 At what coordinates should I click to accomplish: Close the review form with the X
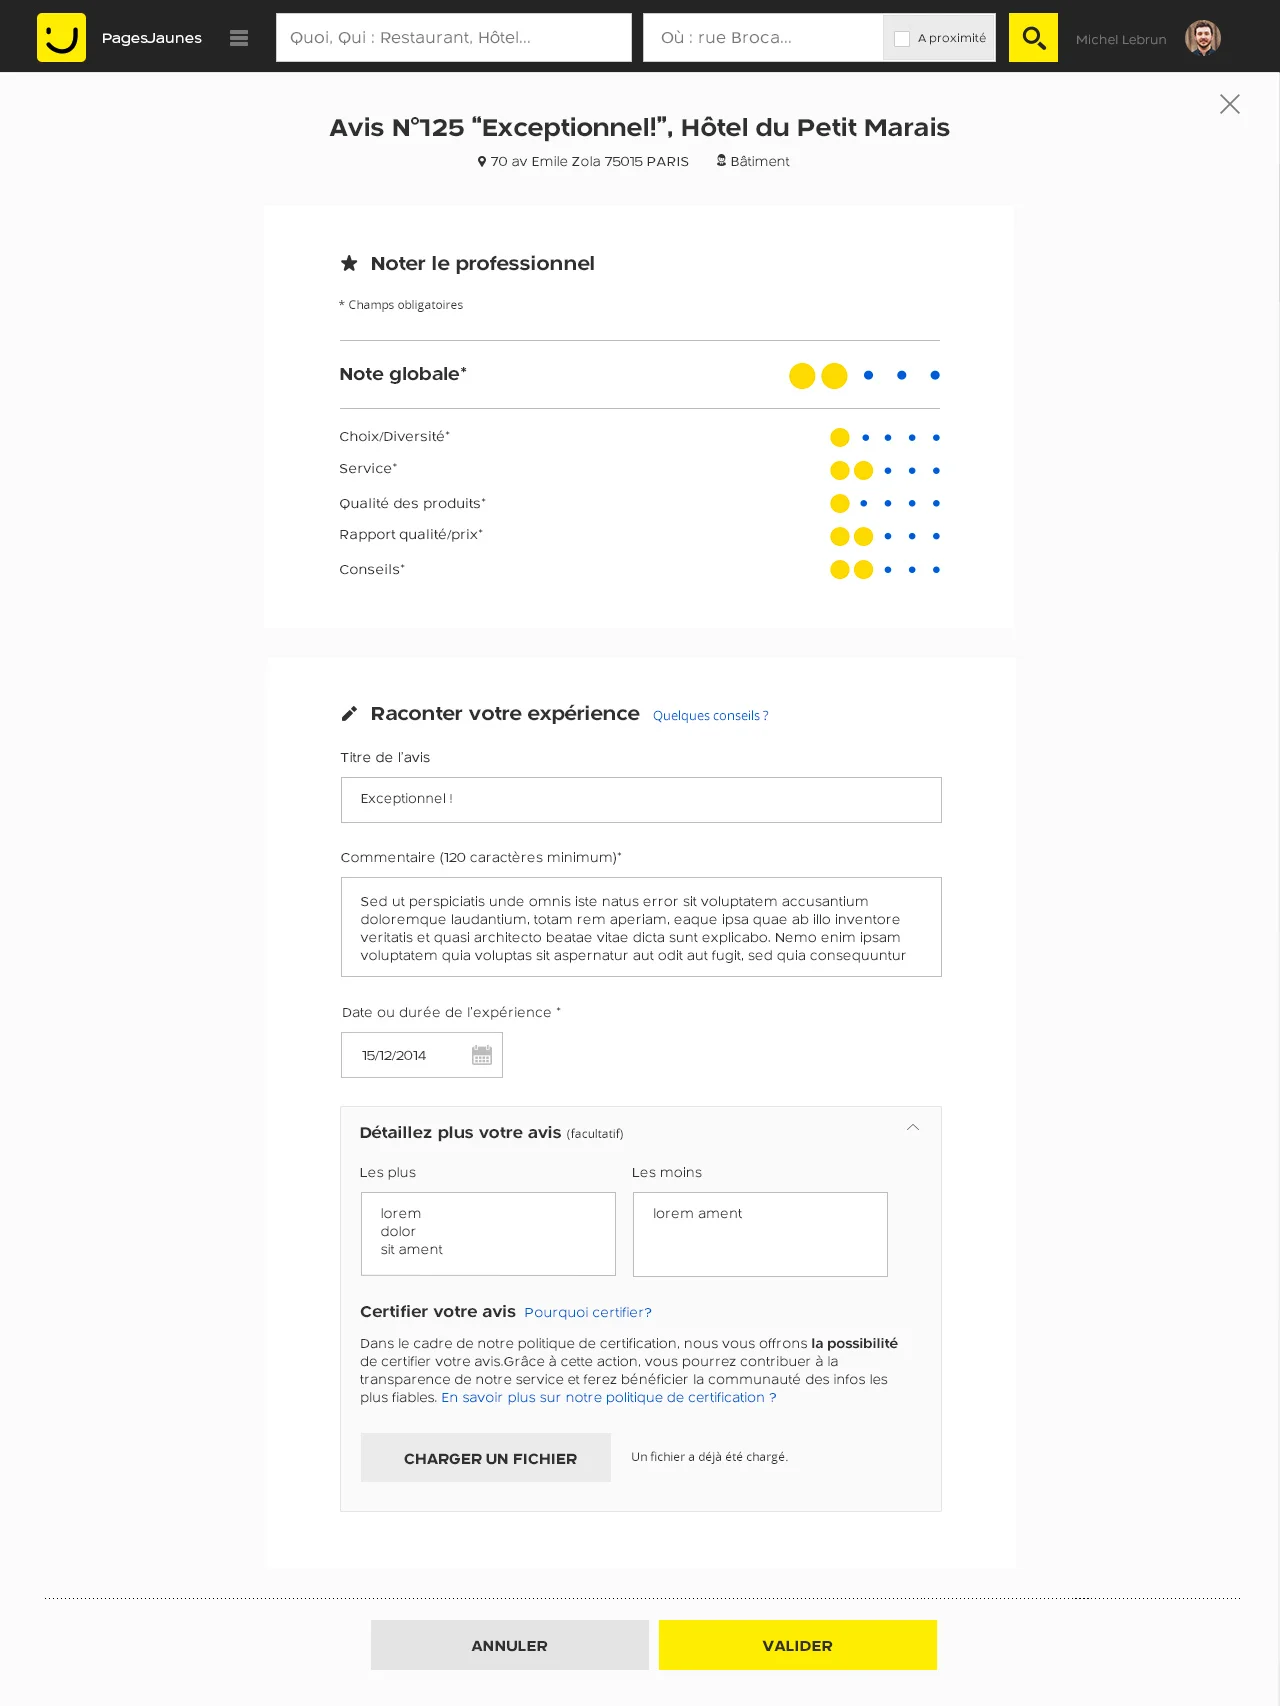(1229, 104)
